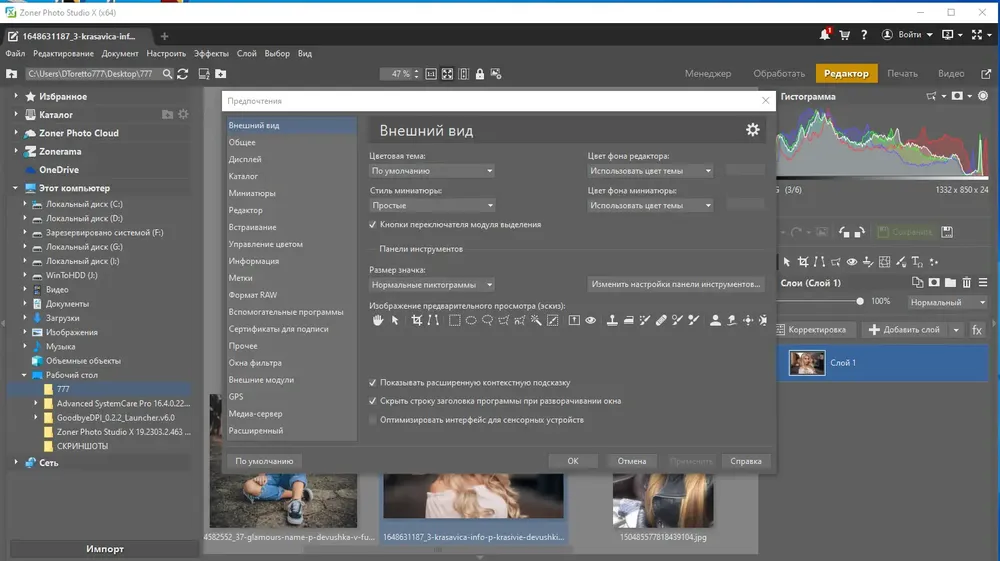Viewport: 1000px width, 561px height.
Task: Toggle 'Кнопки переключателя модуля выделения' checkbox
Action: pos(373,225)
